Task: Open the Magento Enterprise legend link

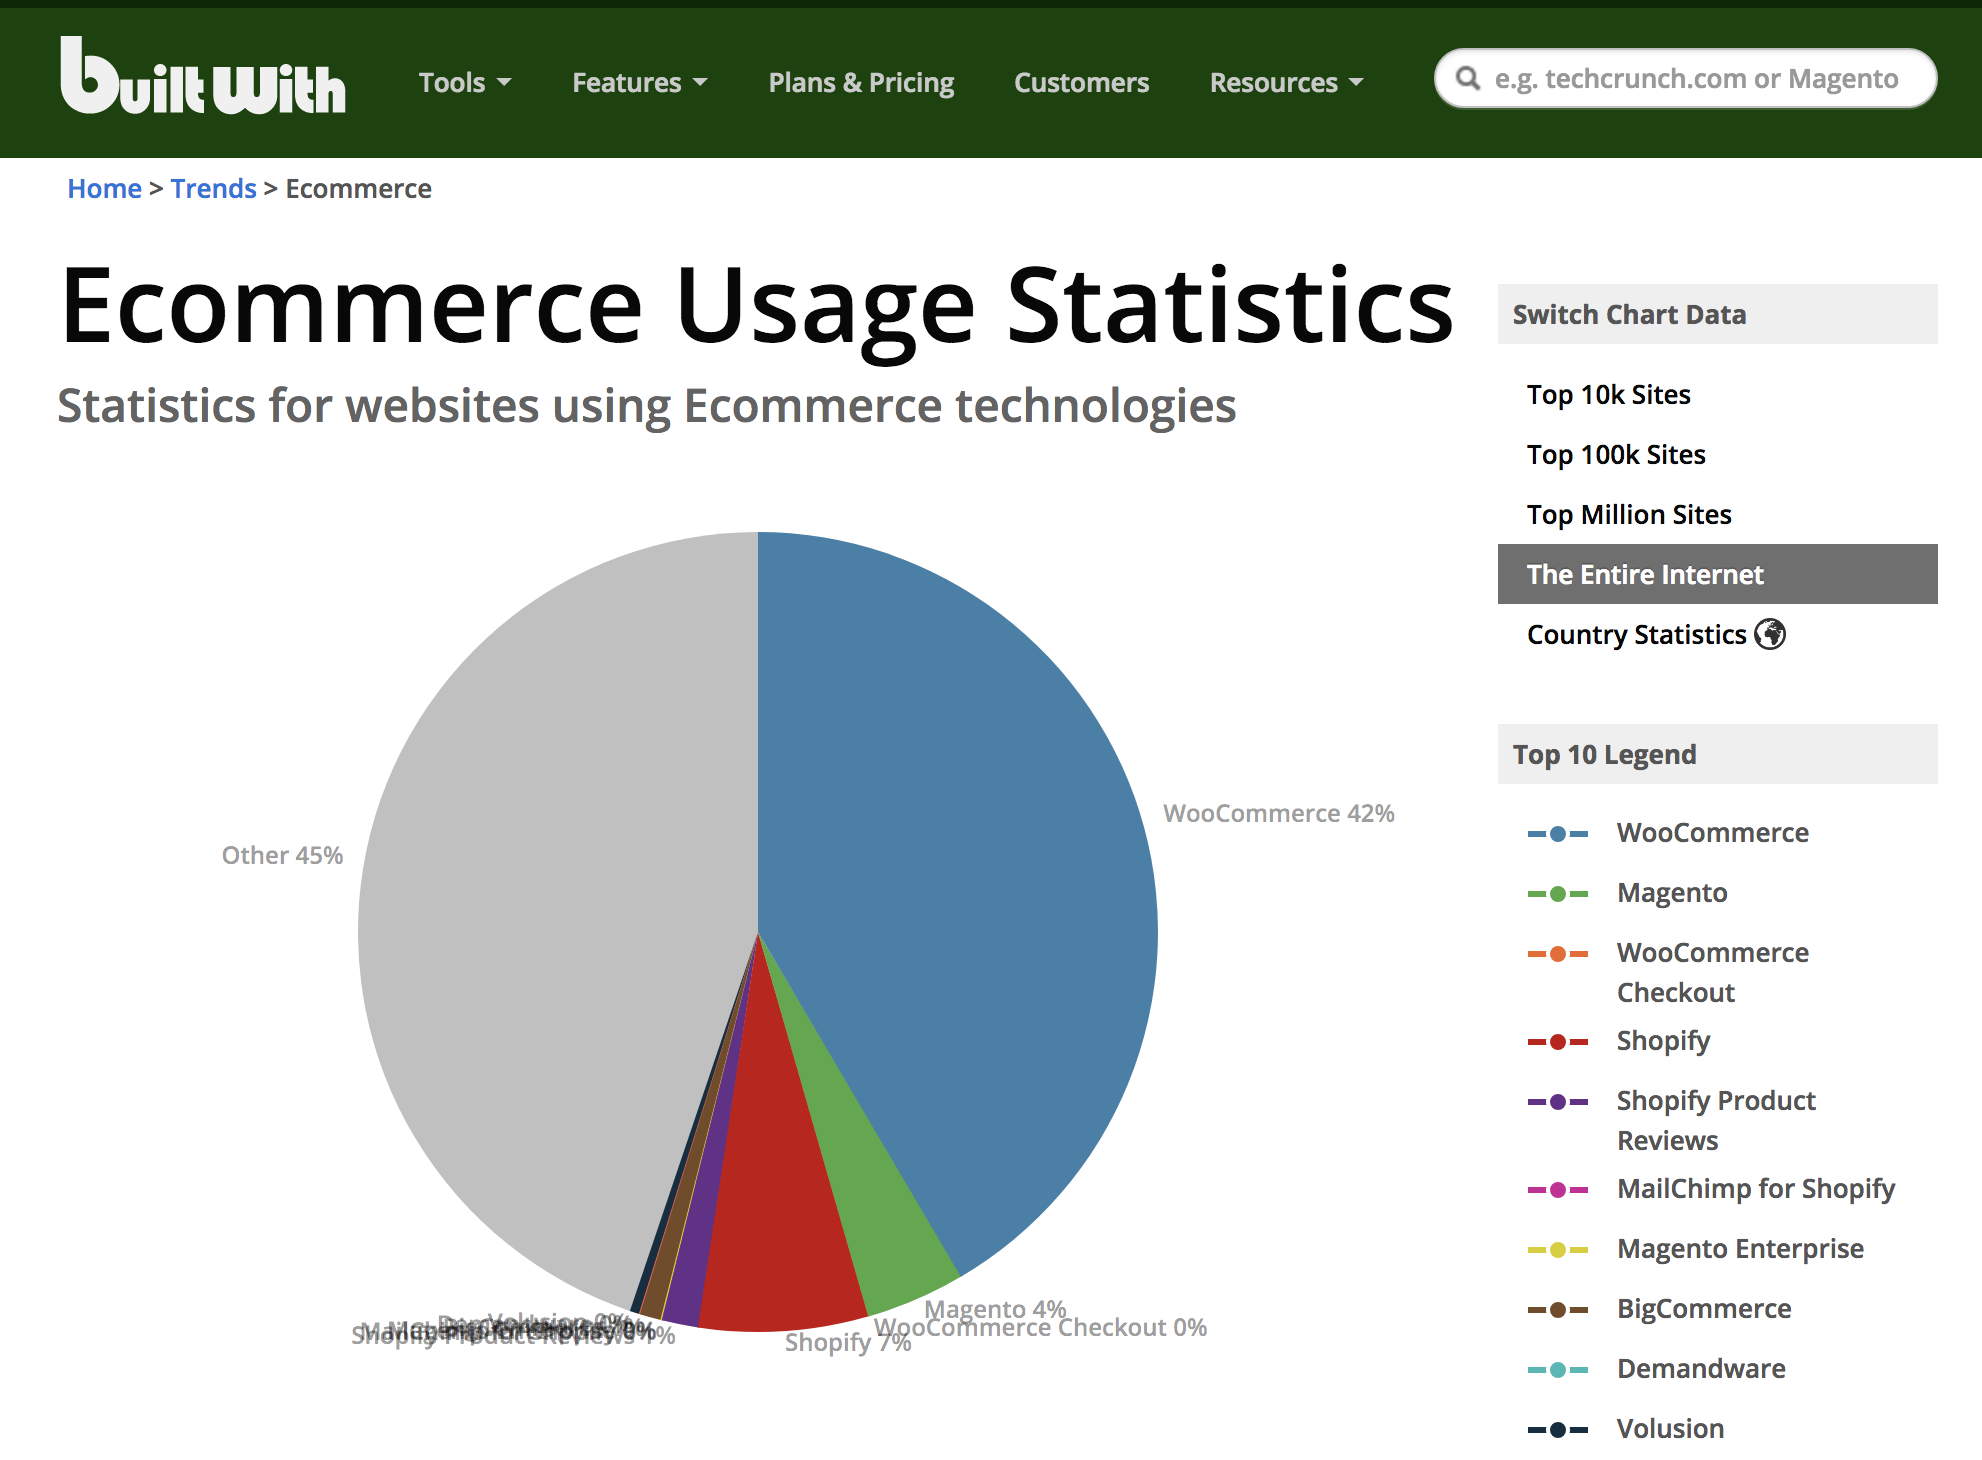Action: click(1740, 1249)
